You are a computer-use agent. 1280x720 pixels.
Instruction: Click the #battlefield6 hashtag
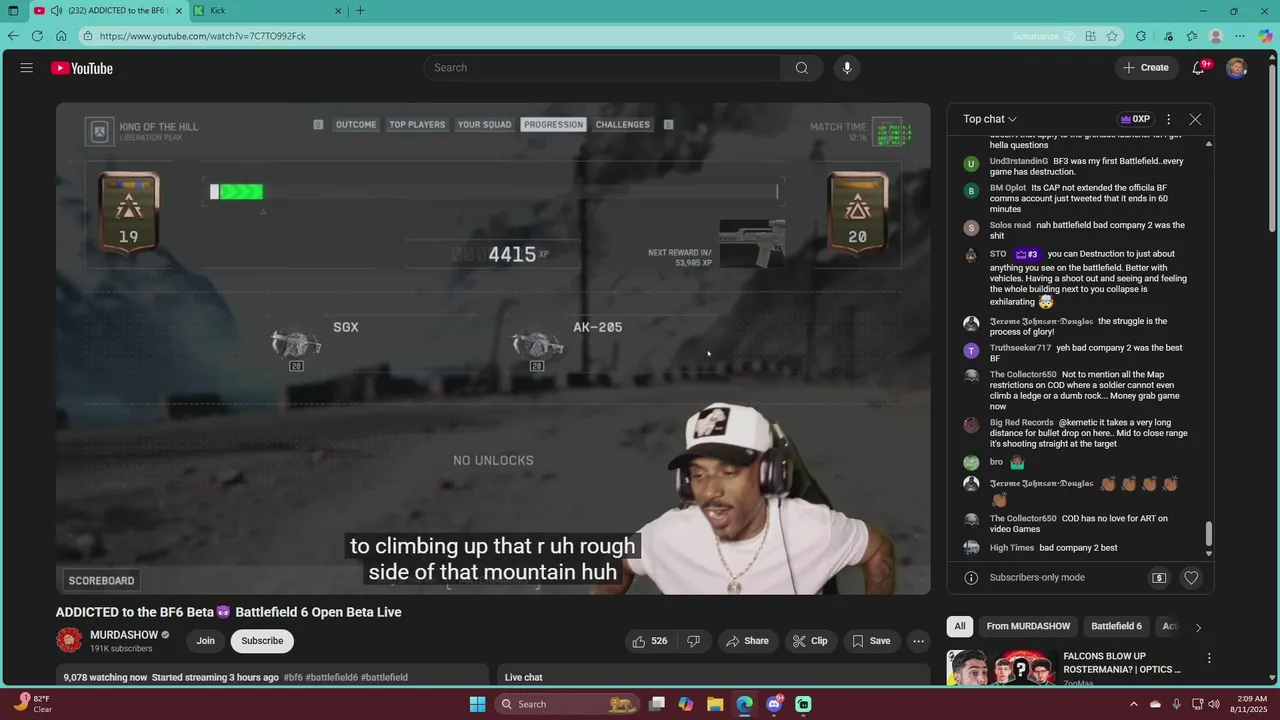[332, 677]
